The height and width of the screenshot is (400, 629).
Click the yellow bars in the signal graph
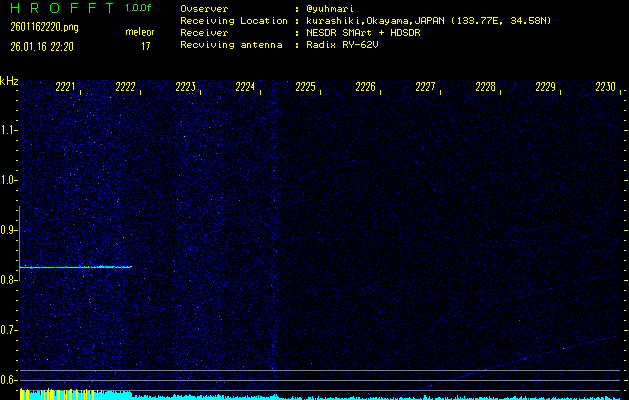point(60,394)
